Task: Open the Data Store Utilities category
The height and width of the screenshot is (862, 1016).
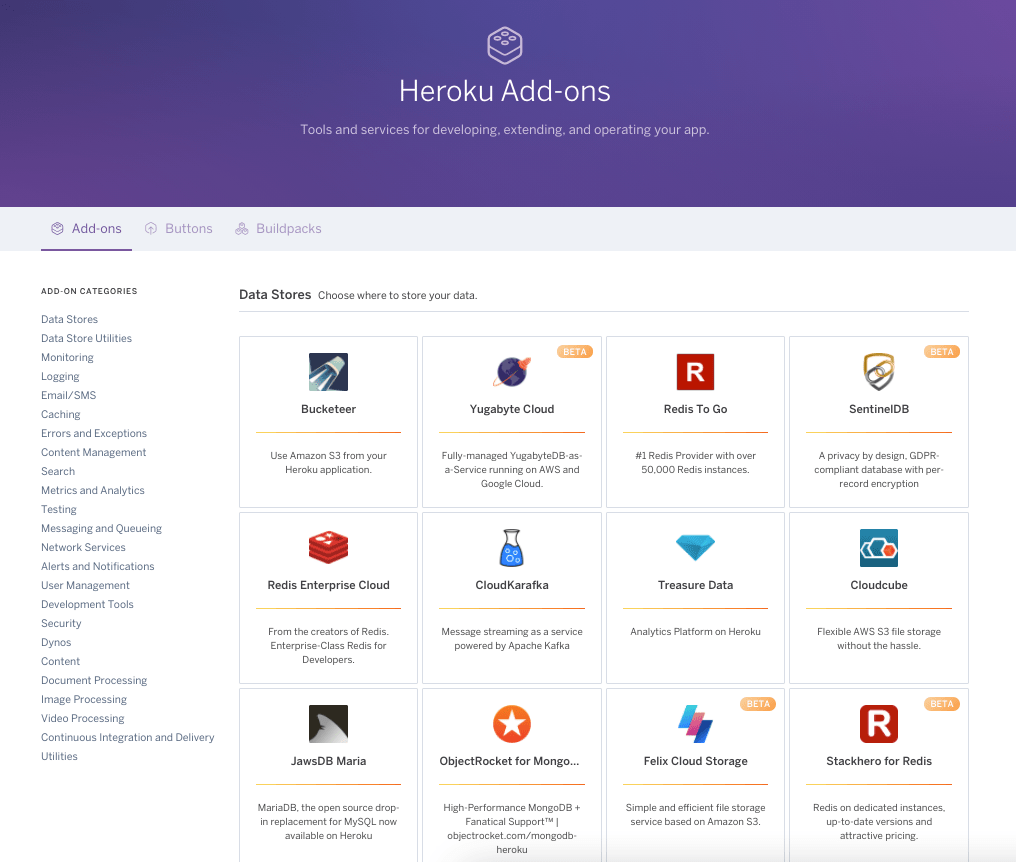Action: tap(86, 338)
